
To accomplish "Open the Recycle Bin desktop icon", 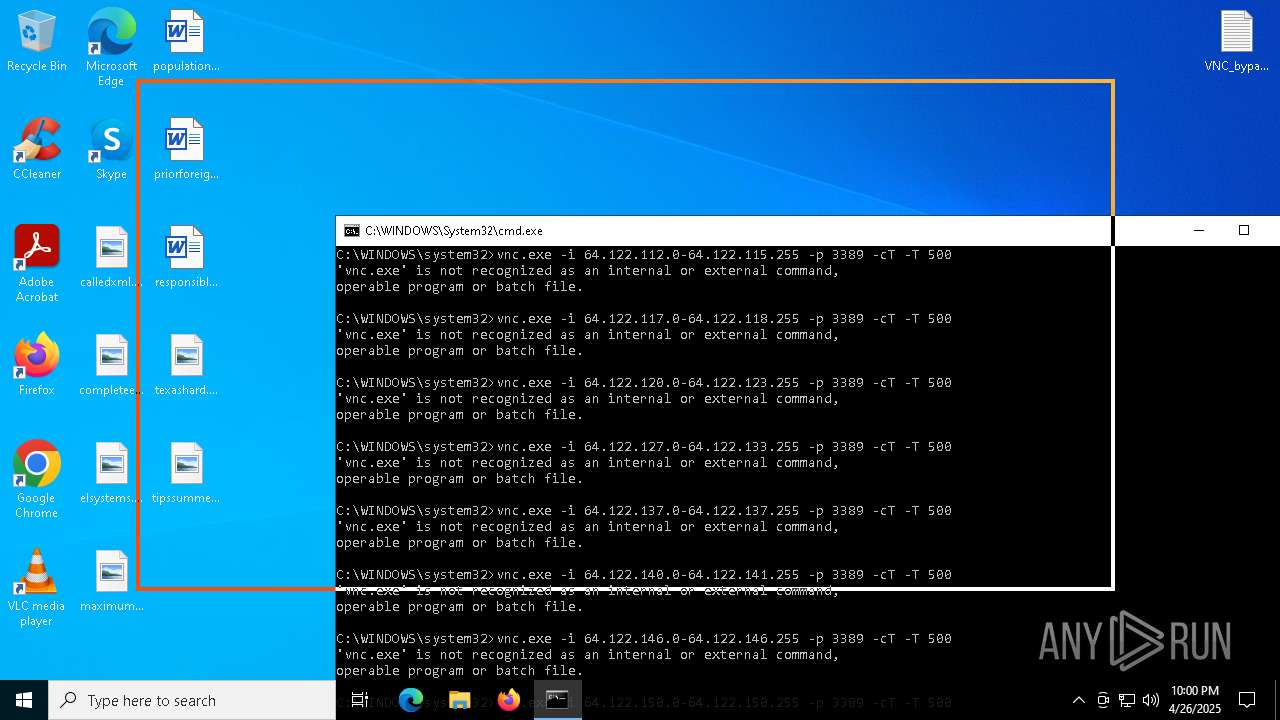I will [36, 42].
